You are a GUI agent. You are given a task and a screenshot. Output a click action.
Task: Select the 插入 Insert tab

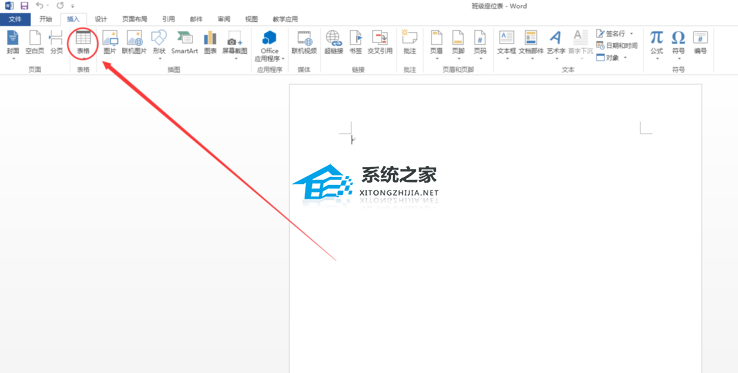[73, 19]
